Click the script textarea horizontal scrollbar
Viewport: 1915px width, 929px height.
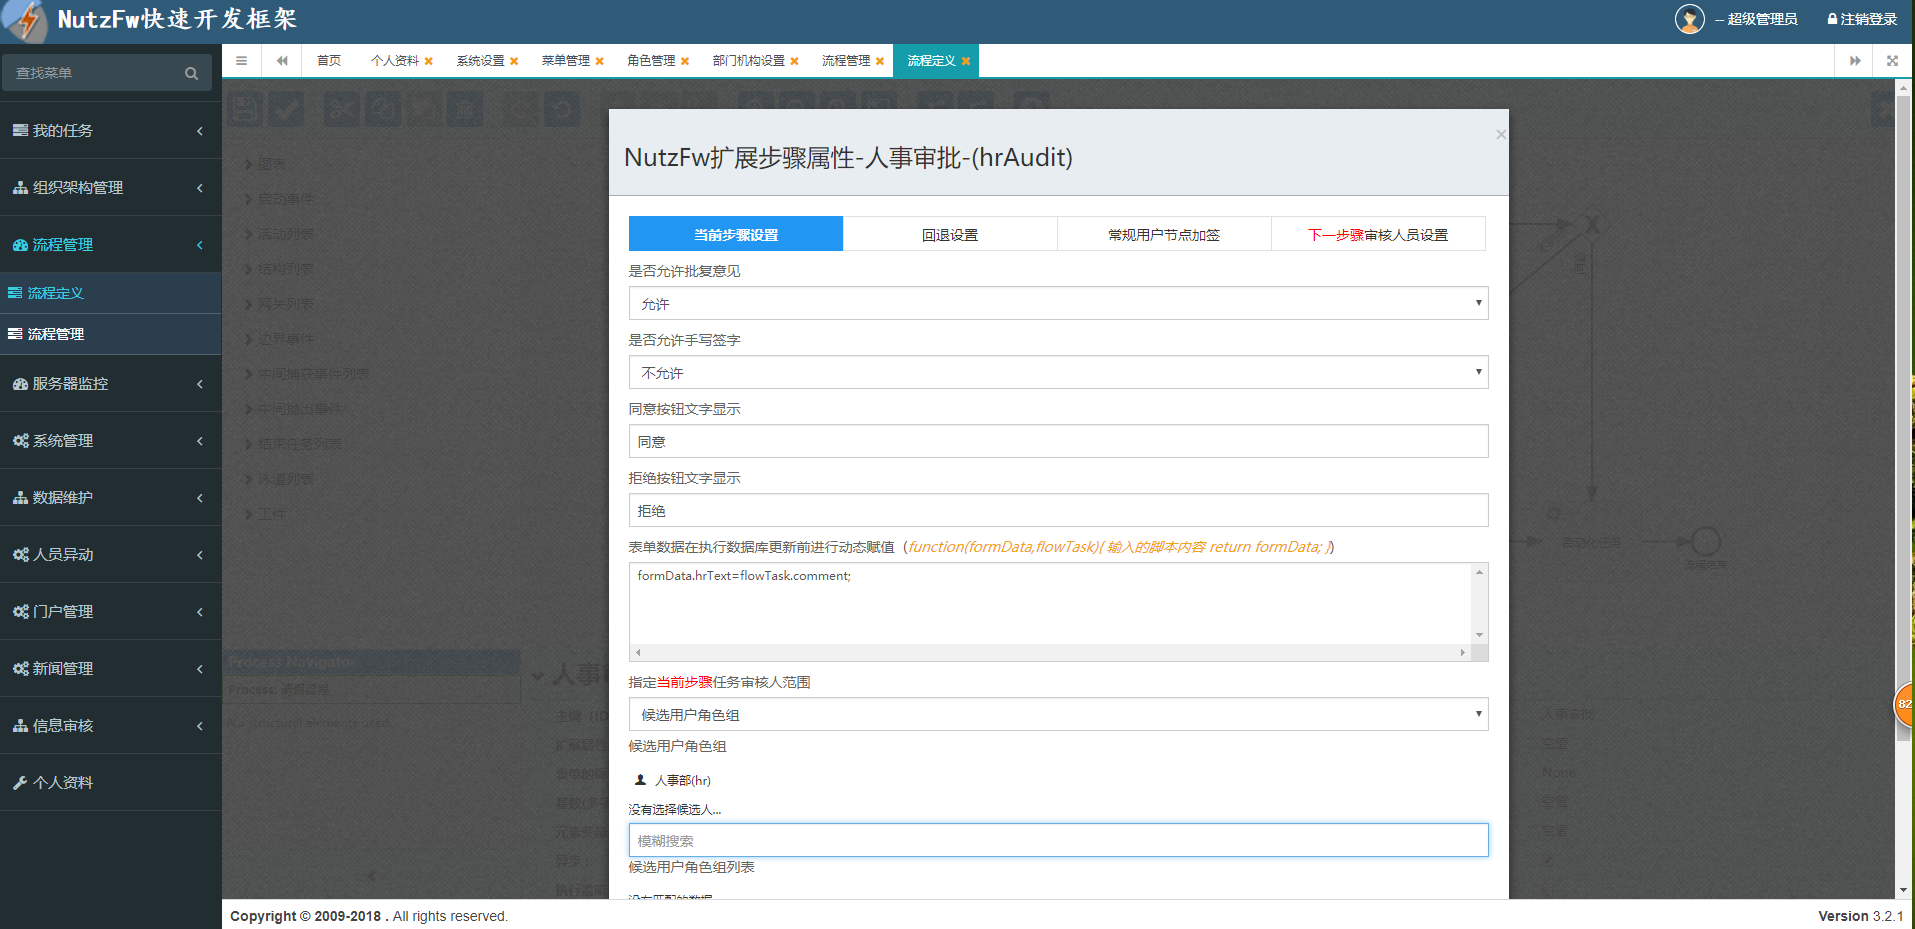tap(1050, 652)
